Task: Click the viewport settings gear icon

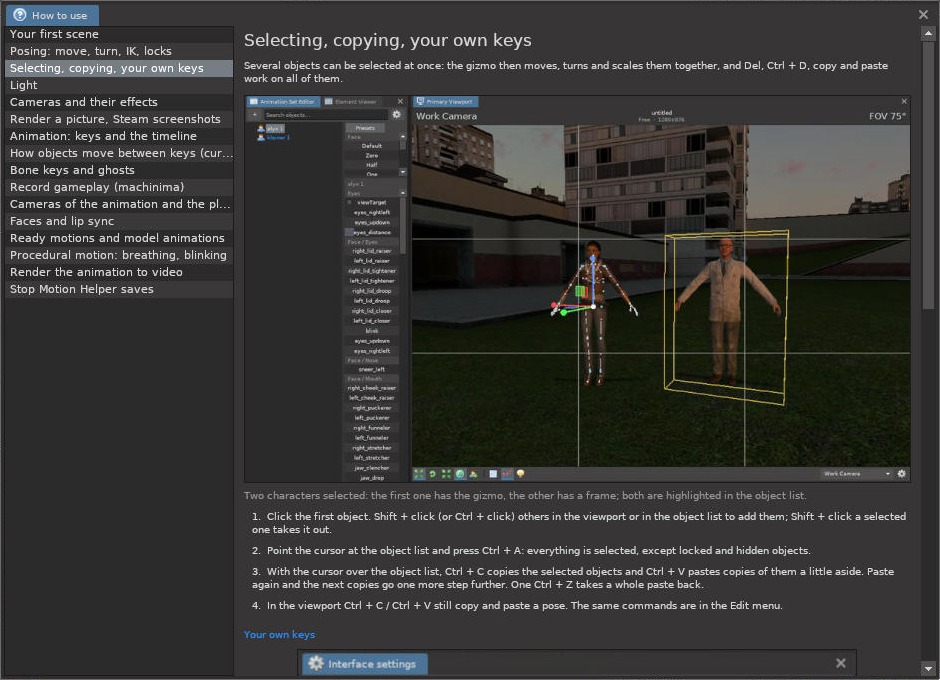Action: click(x=902, y=474)
